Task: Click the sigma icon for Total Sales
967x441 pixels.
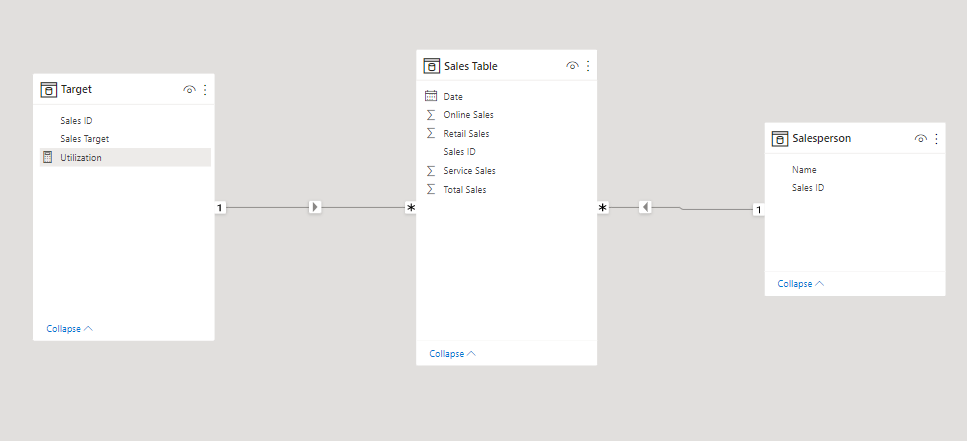Action: pyautogui.click(x=430, y=189)
